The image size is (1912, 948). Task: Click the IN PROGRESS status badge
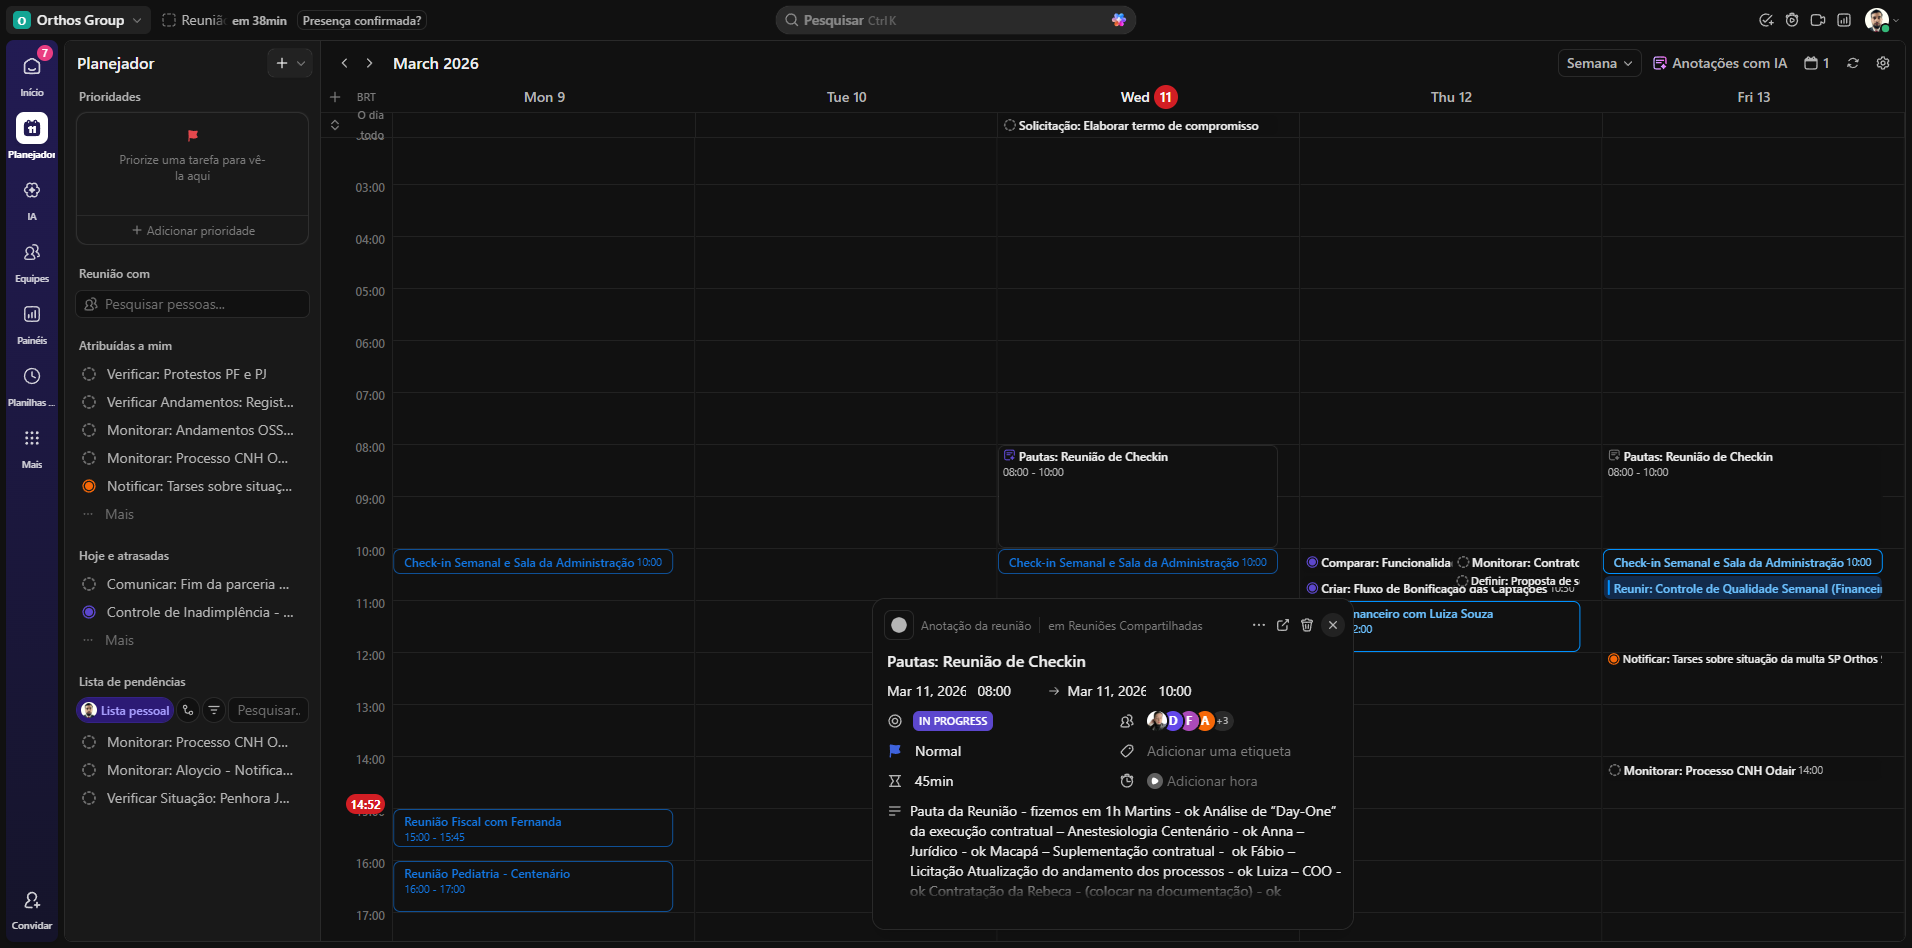pos(952,721)
